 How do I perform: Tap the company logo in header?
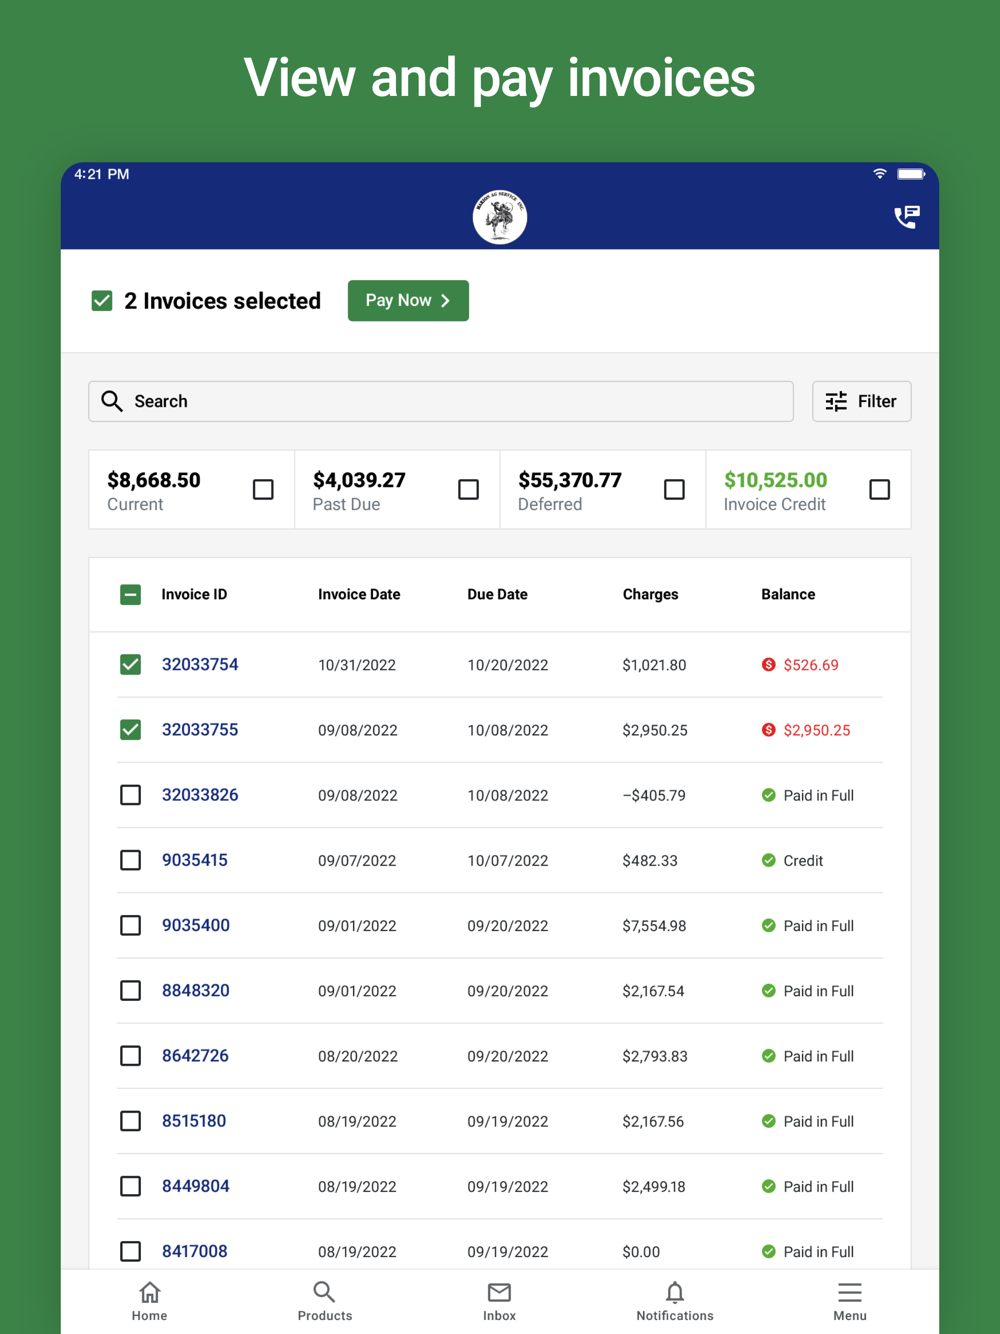coord(500,216)
